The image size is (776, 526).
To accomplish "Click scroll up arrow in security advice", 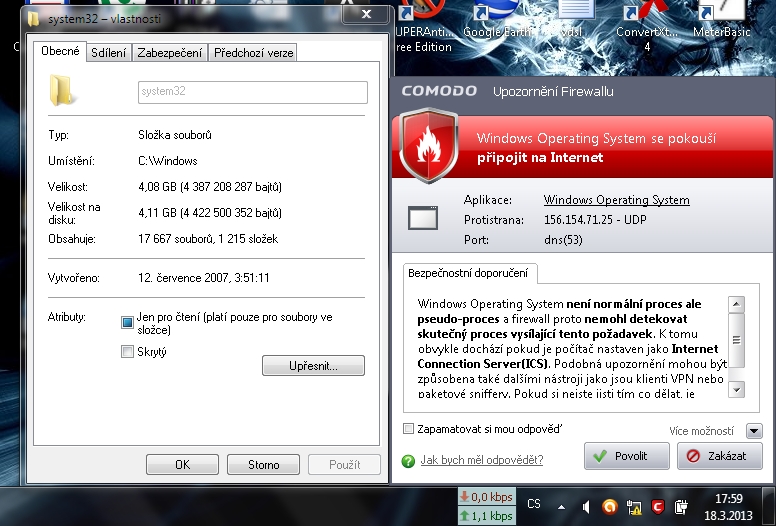I will pyautogui.click(x=736, y=304).
